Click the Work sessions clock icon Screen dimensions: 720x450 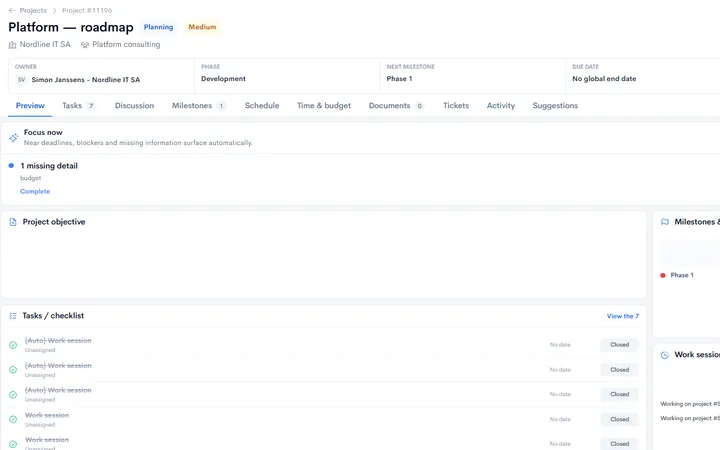664,355
